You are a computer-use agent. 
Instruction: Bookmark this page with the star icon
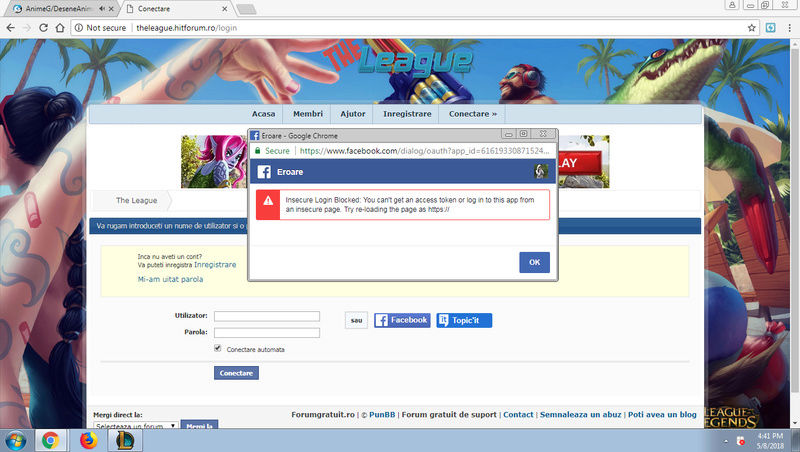point(752,28)
